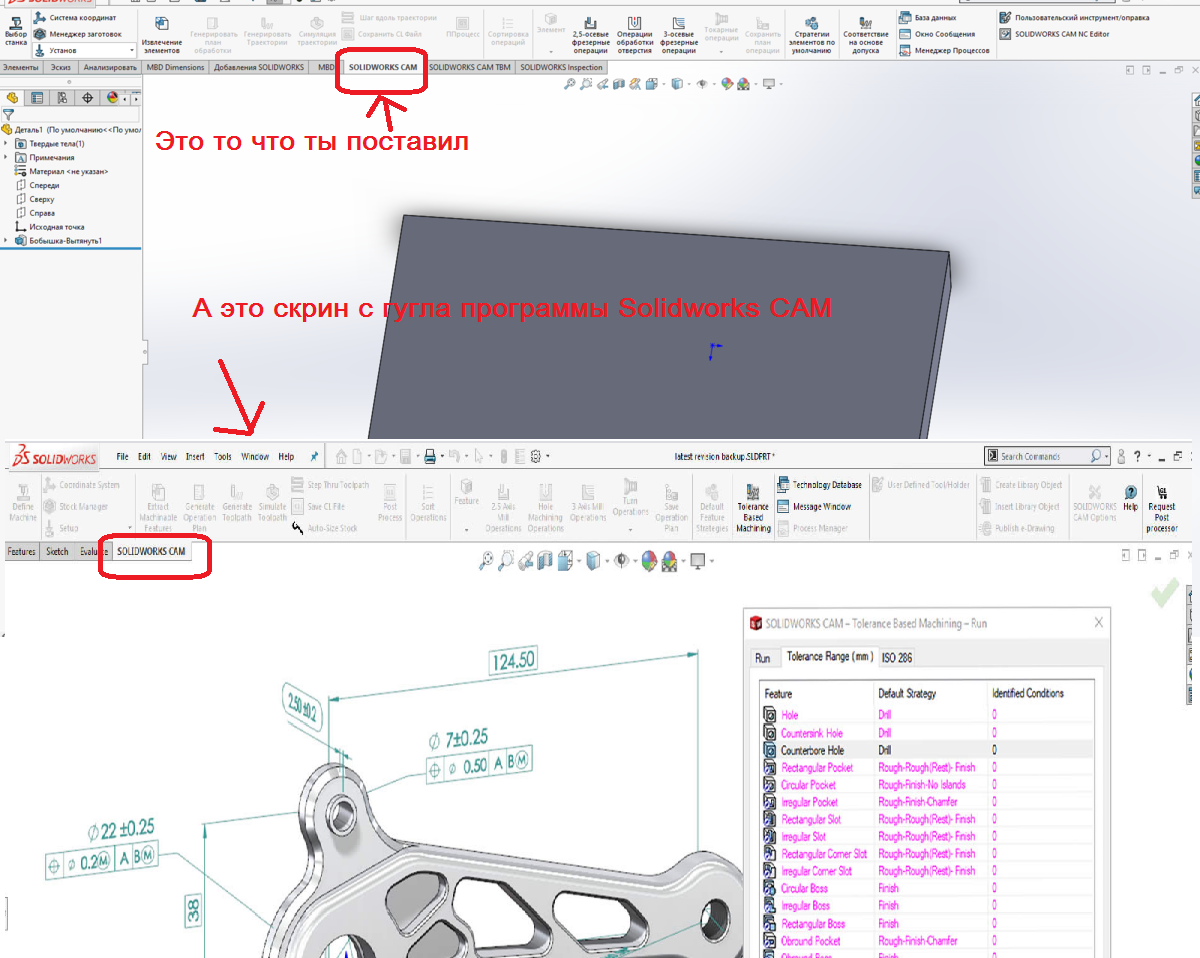
Task: Open Менеджер Процессов
Action: (x=944, y=50)
